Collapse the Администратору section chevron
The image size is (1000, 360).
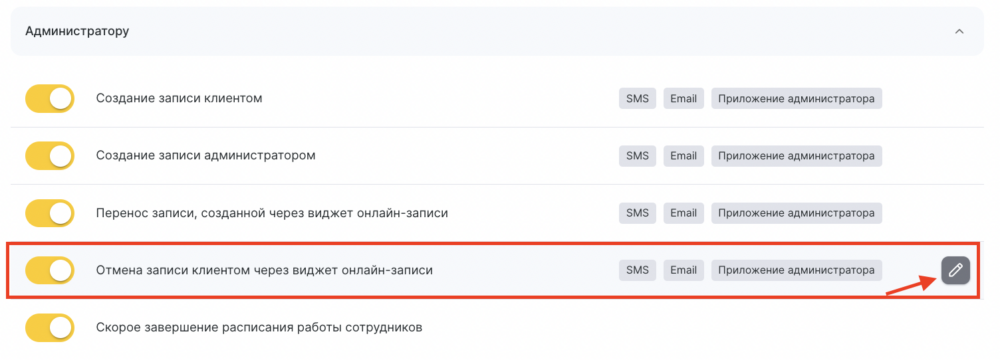(959, 31)
